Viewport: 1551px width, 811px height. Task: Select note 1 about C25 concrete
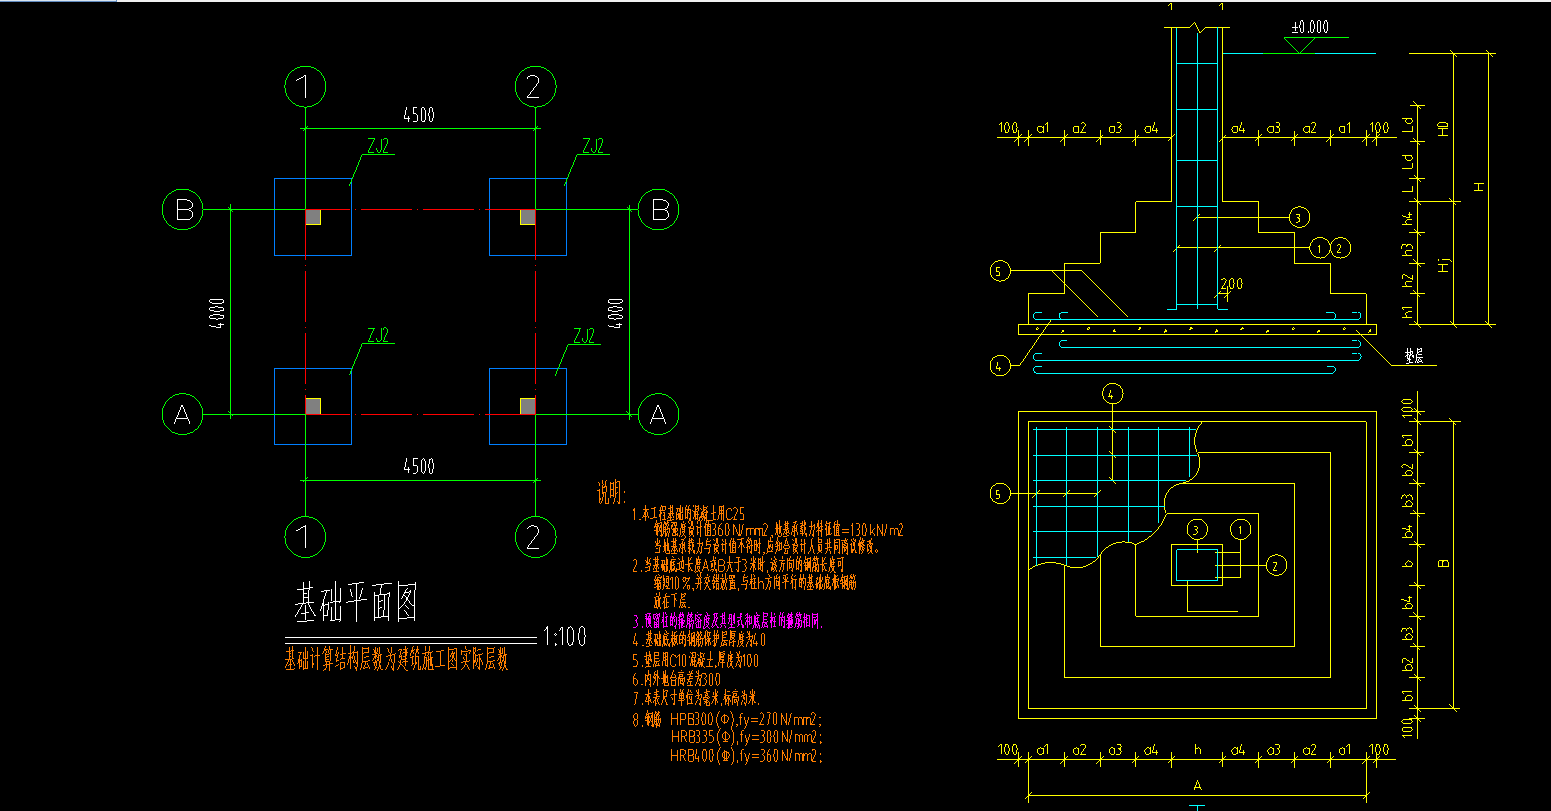click(x=688, y=513)
